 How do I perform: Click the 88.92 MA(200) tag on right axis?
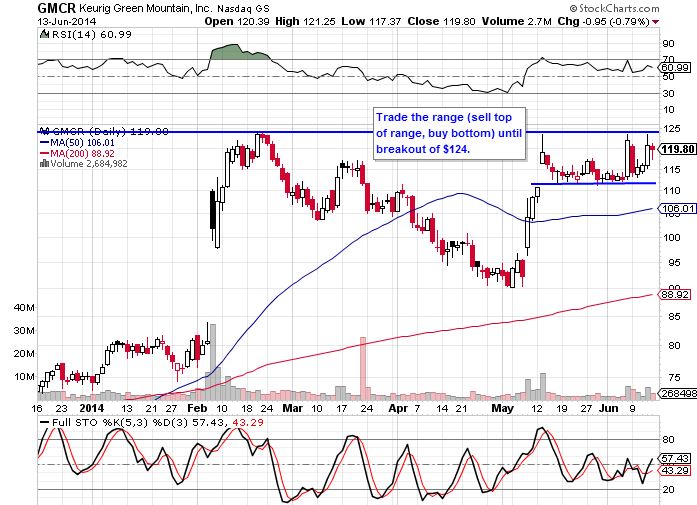tap(676, 294)
